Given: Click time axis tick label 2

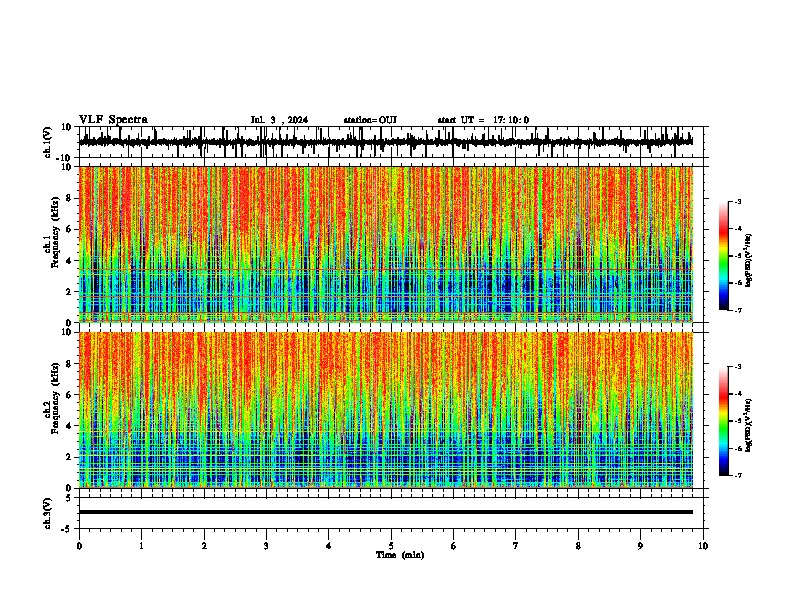Looking at the screenshot, I should point(204,546).
